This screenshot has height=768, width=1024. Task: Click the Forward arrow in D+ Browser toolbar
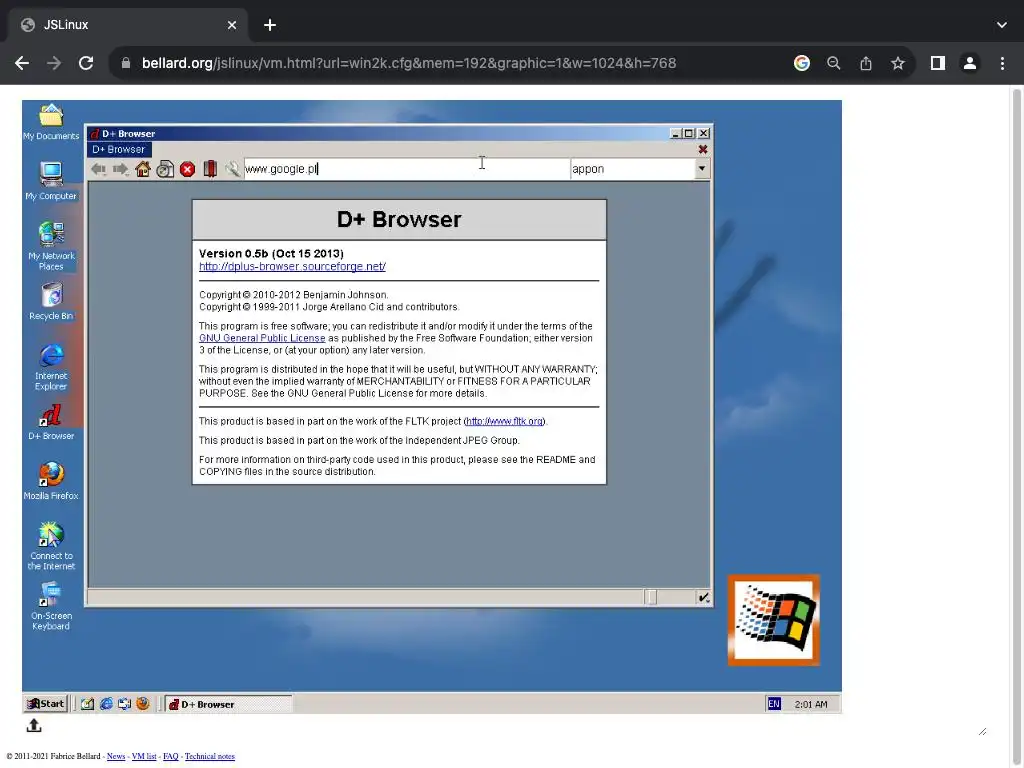pyautogui.click(x=120, y=169)
